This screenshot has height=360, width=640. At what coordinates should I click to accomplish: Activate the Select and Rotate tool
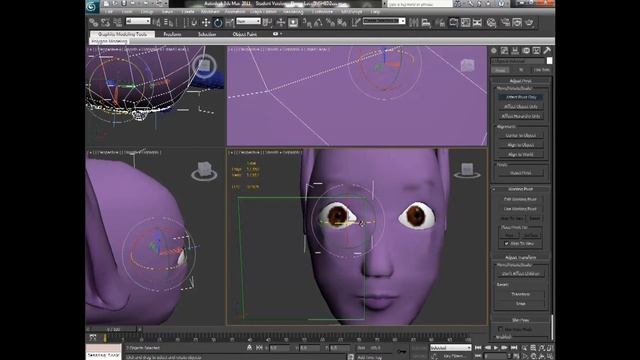click(218, 22)
